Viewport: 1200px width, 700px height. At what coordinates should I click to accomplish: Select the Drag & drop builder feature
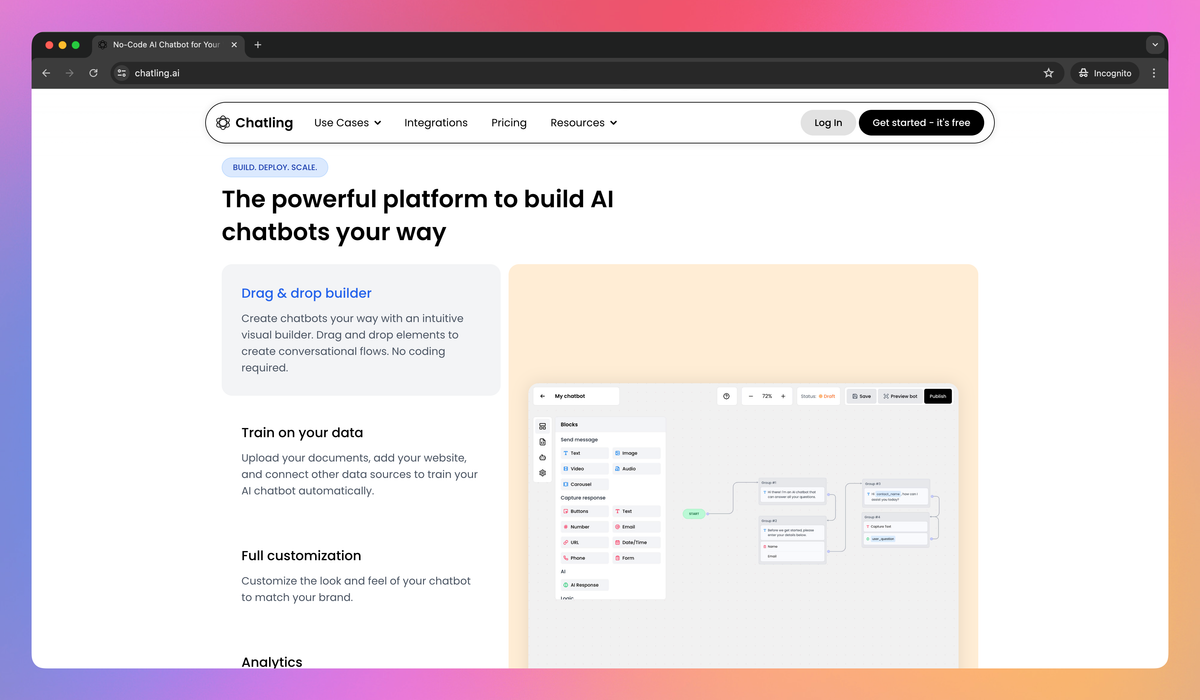pos(361,330)
